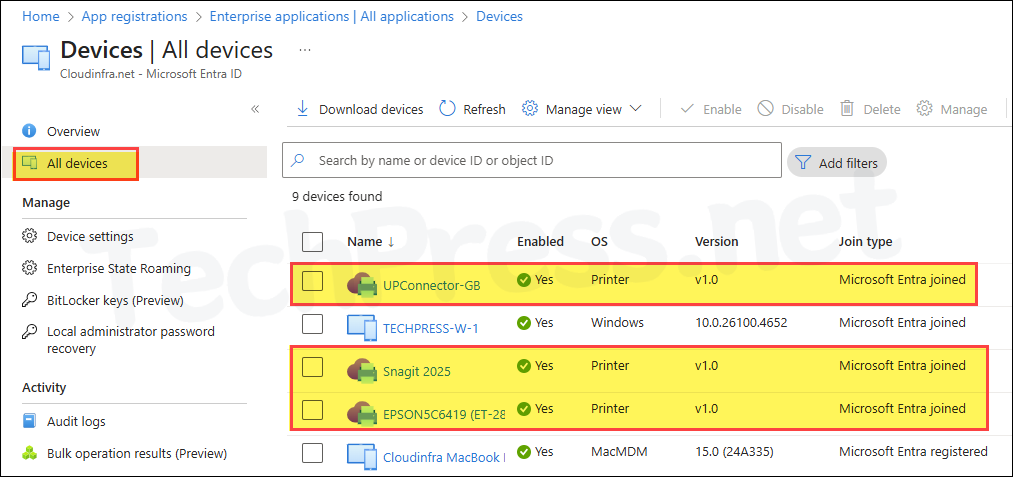
Task: Click the Join type column header
Action: pyautogui.click(x=865, y=242)
